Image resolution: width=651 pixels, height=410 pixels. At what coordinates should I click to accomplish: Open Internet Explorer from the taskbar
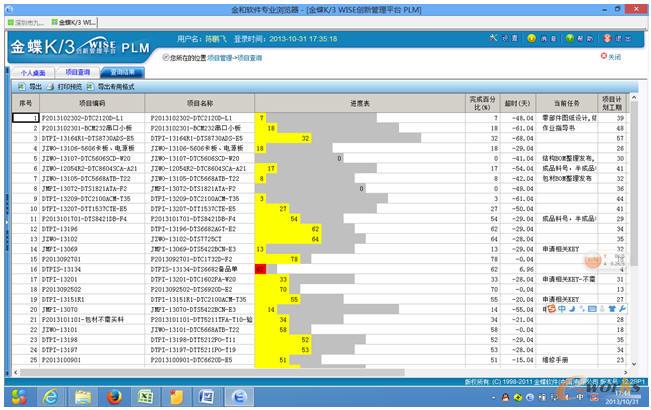tap(48, 397)
